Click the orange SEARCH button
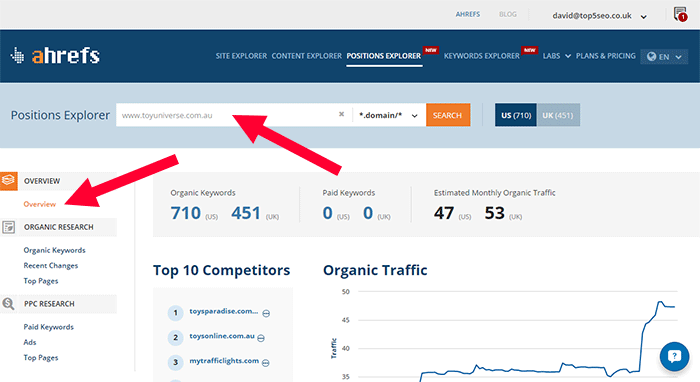The image size is (700, 382). coord(448,115)
